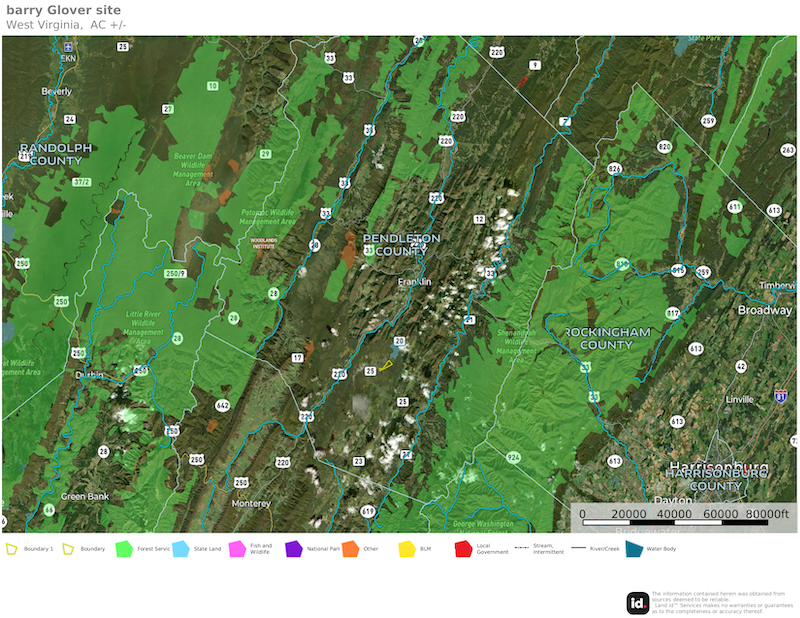This screenshot has width=800, height=618.
Task: Click the route 924 shield on map
Action: pos(514,457)
